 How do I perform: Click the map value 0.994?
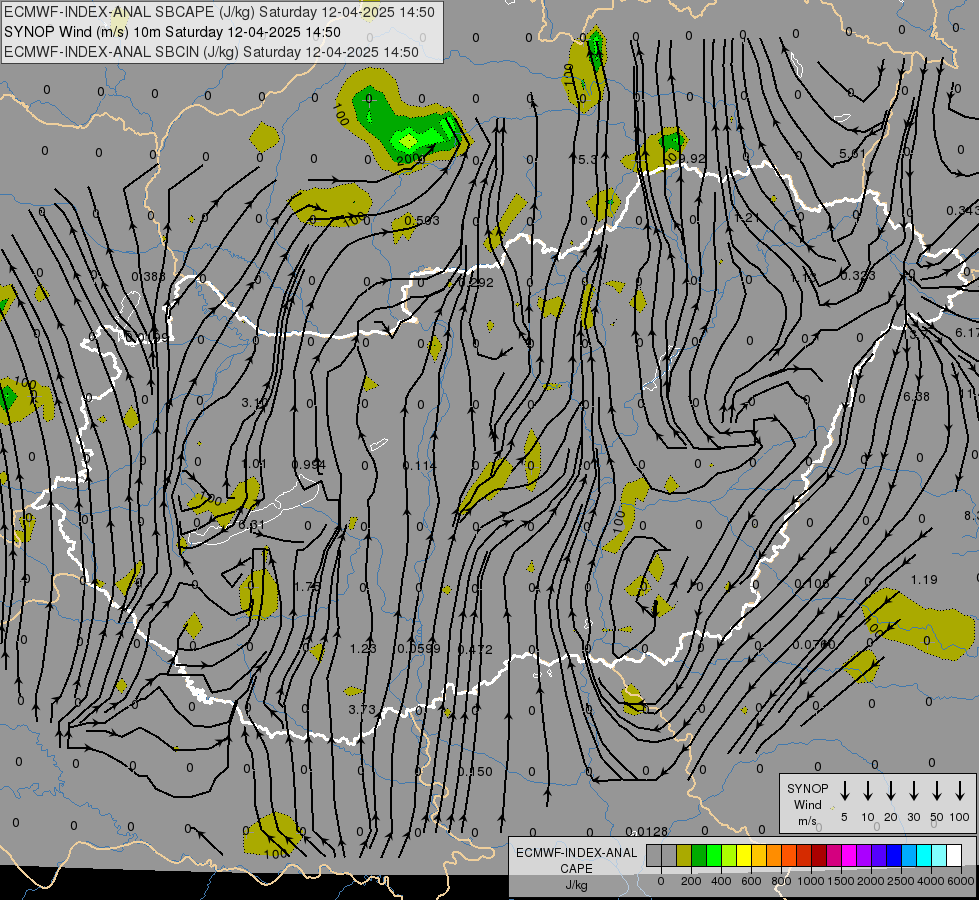pos(308,465)
